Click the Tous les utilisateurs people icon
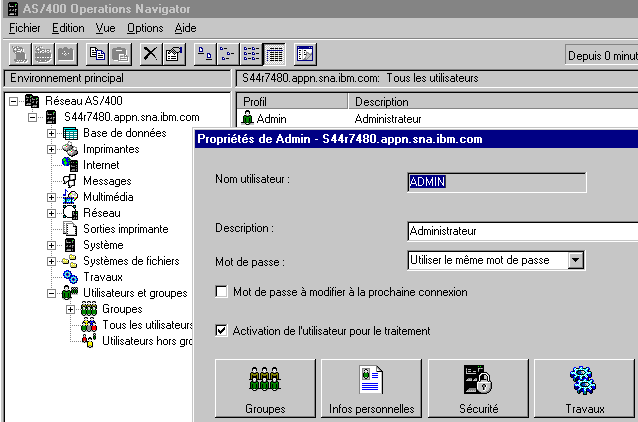638x422 pixels. pos(89,325)
